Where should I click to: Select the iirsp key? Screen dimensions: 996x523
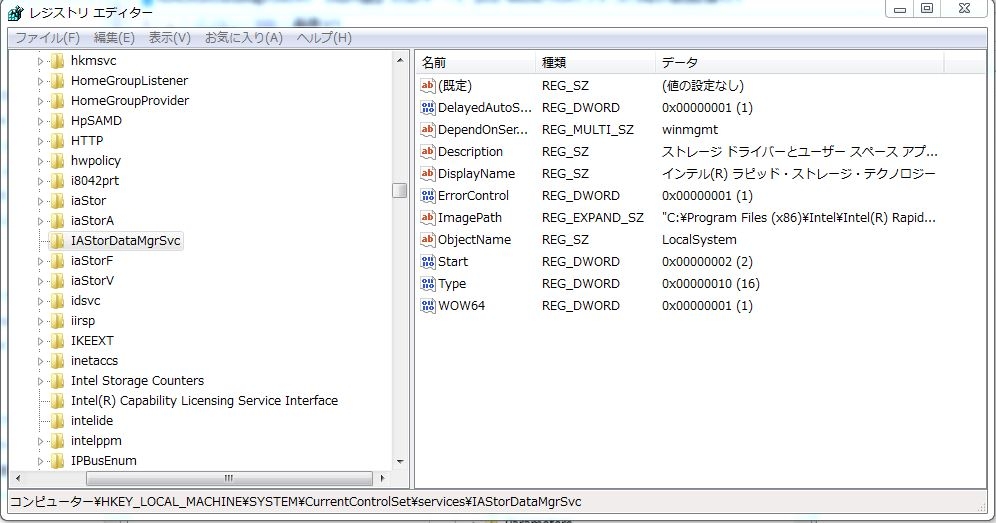pos(83,321)
